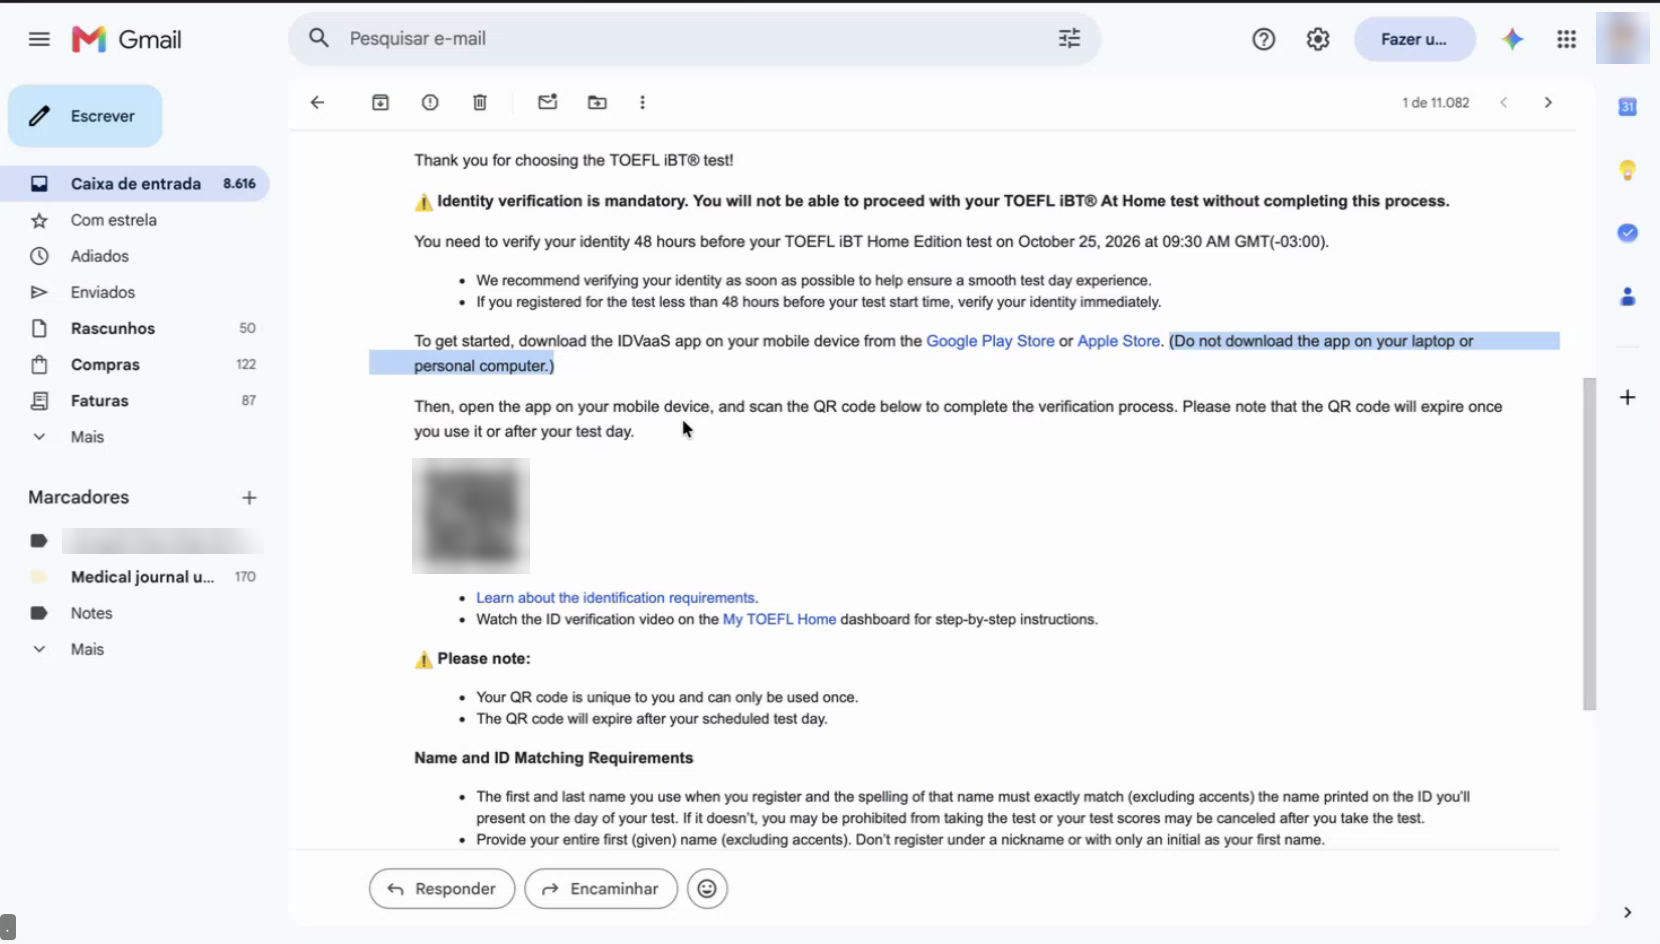Open the Medical journal label

click(x=135, y=577)
